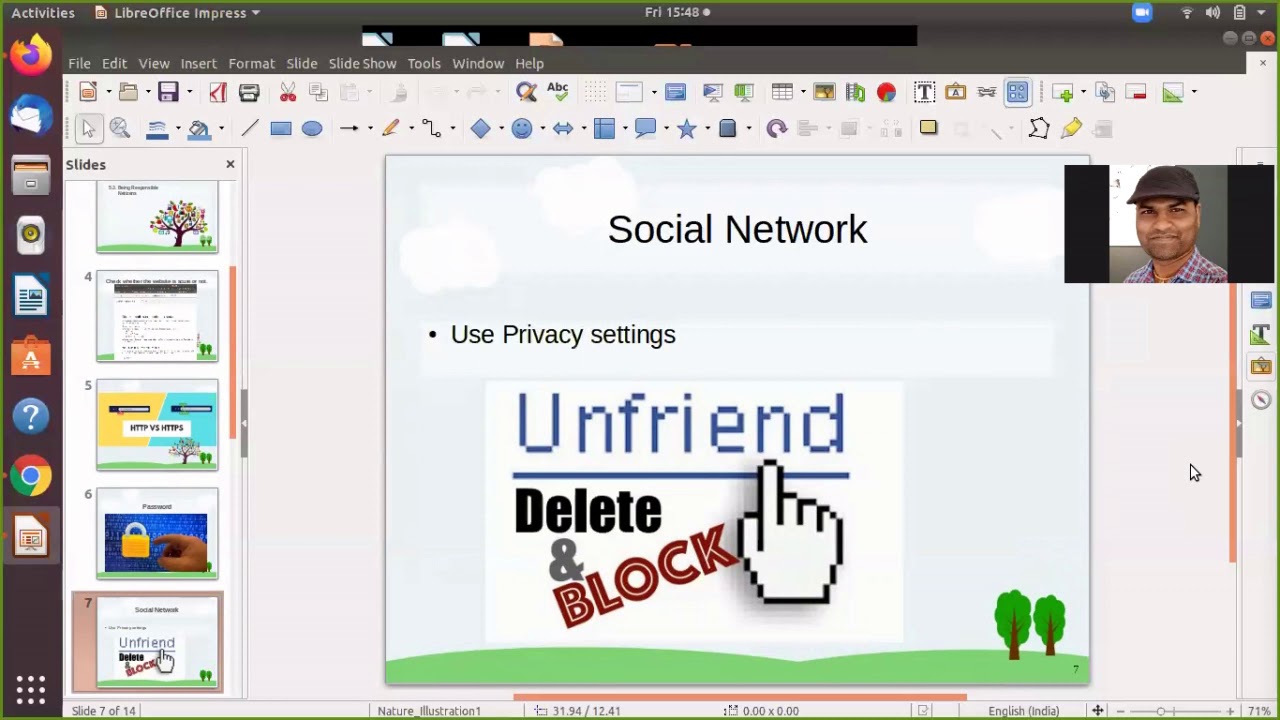The height and width of the screenshot is (720, 1280).
Task: Show Applications grid in the dock
Action: click(30, 690)
